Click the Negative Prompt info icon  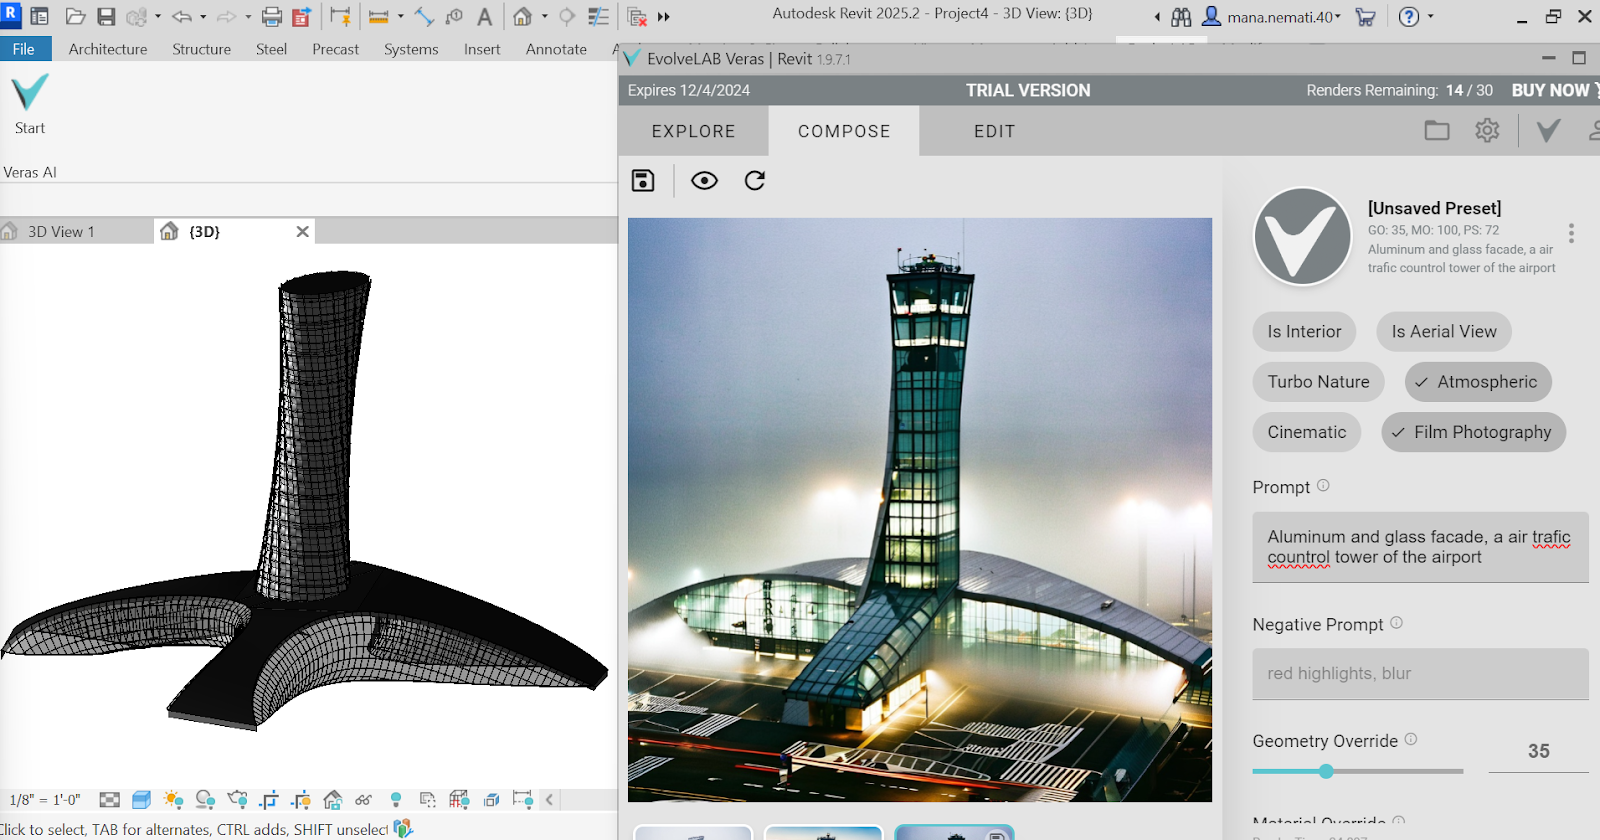[x=1396, y=622]
